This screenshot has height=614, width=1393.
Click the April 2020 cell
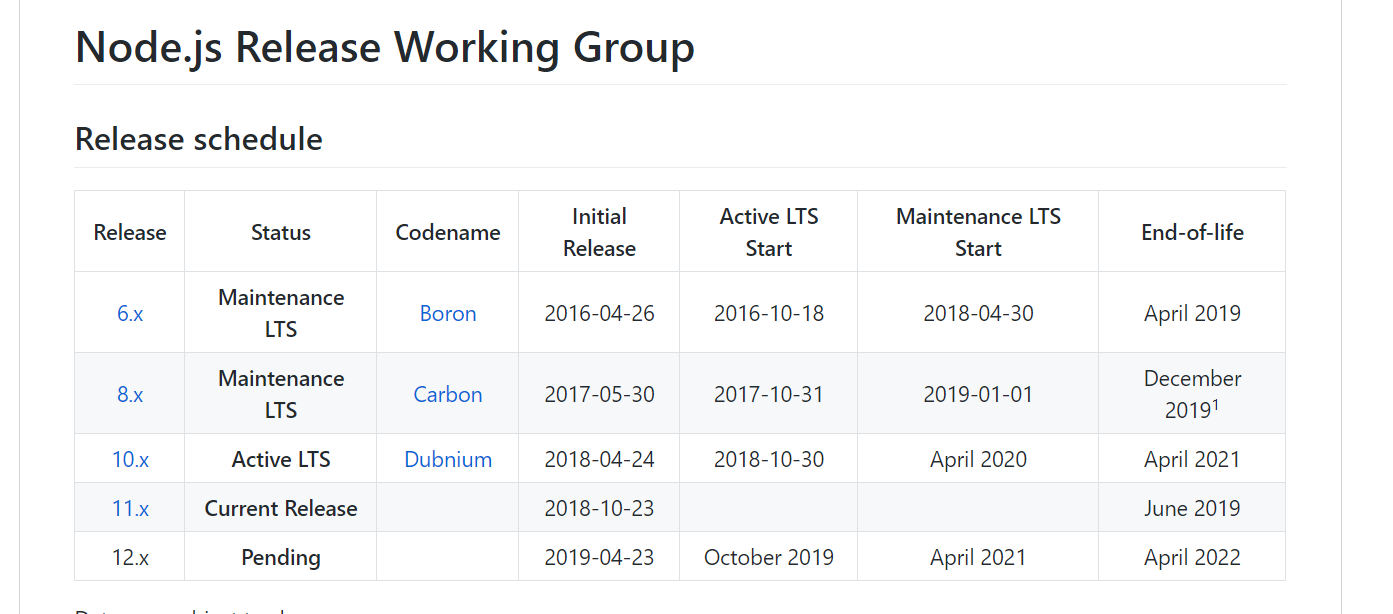[978, 459]
